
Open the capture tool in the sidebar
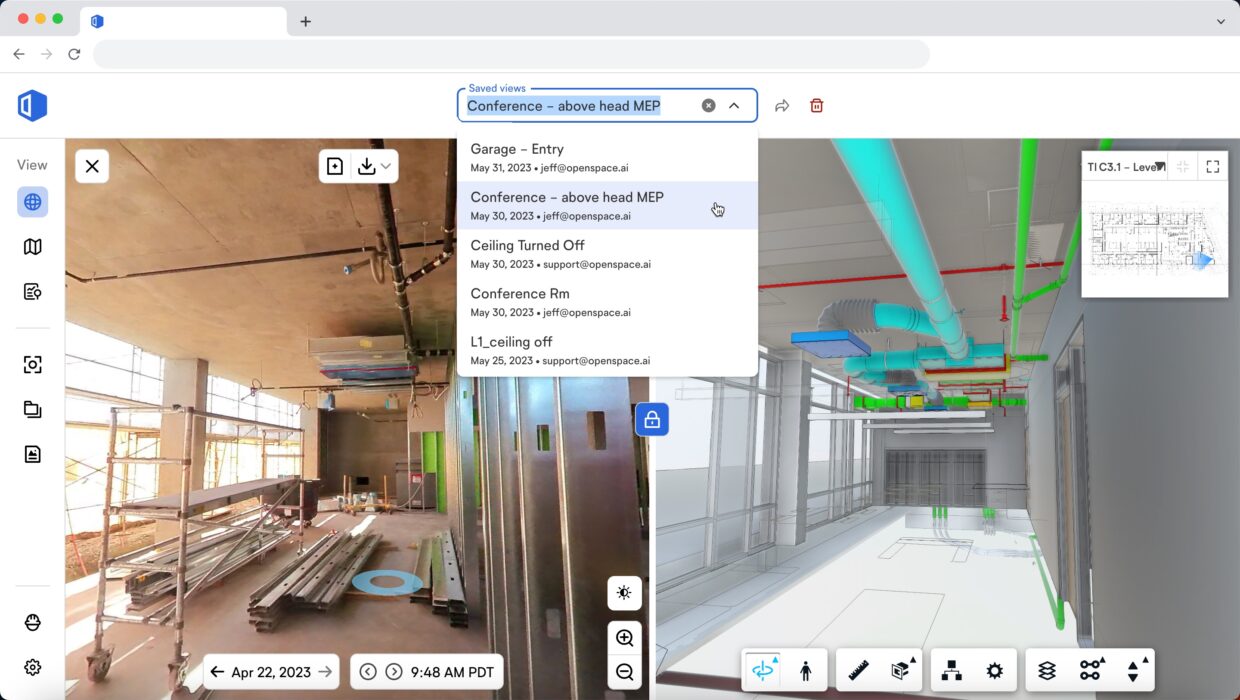pyautogui.click(x=31, y=364)
